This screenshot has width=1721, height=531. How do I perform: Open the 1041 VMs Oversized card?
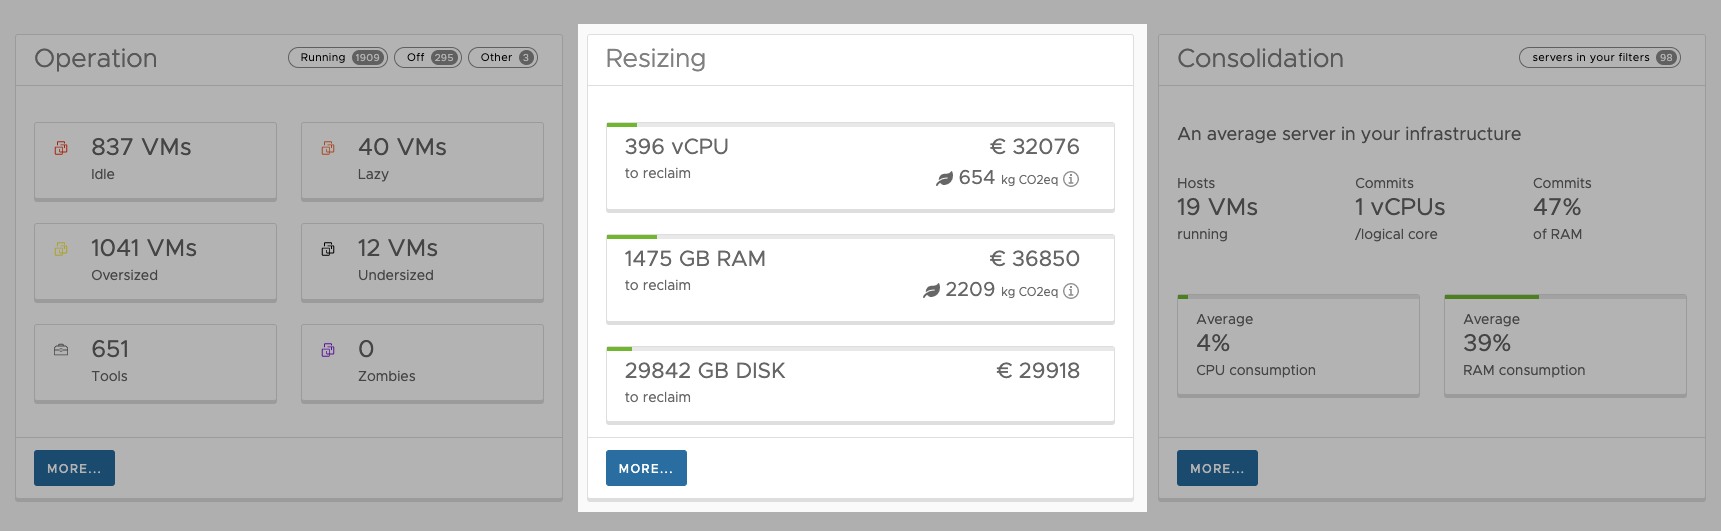click(x=155, y=262)
